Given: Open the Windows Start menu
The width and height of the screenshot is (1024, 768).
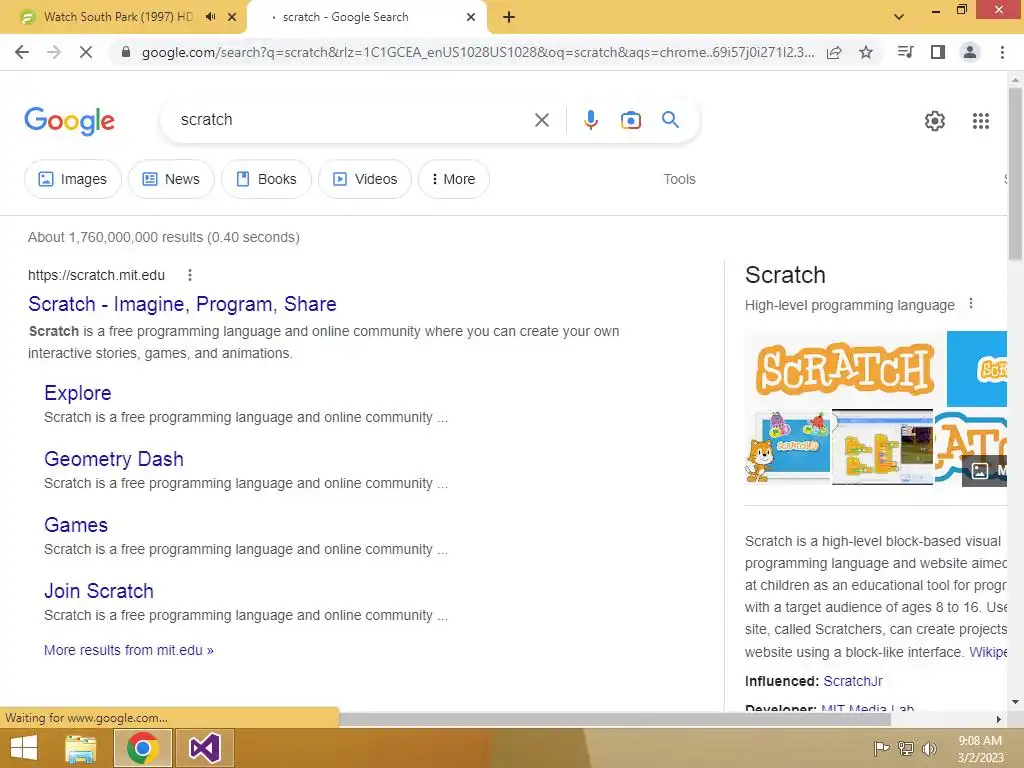Looking at the screenshot, I should (x=24, y=748).
